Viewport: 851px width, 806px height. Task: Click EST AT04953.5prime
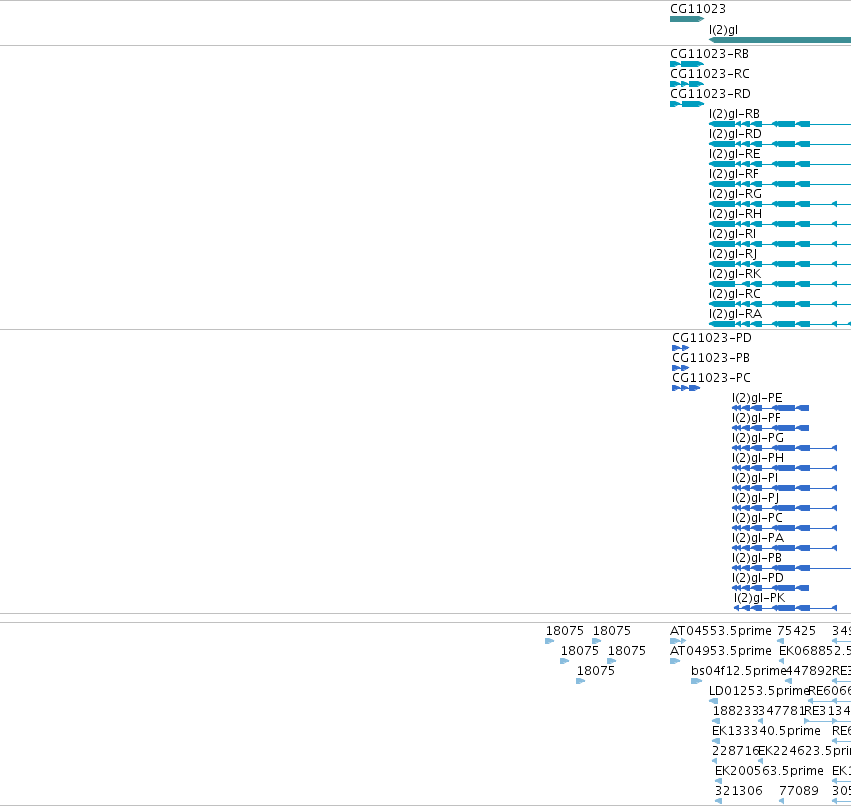click(675, 662)
